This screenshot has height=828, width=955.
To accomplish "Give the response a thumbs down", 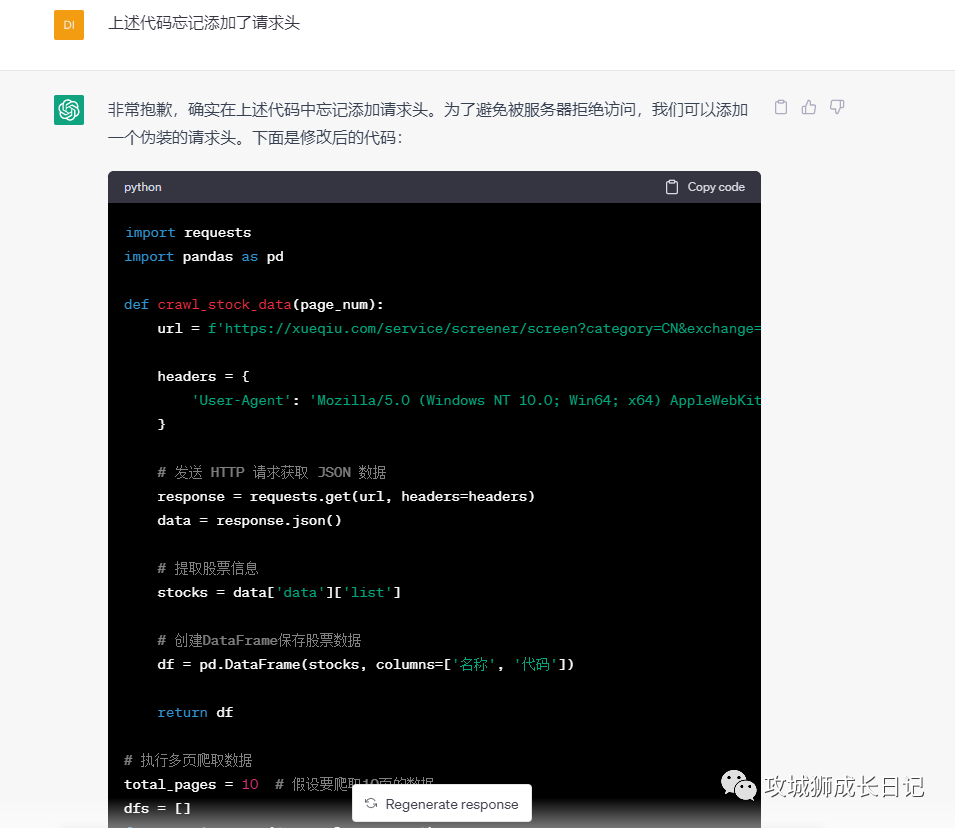I will (837, 107).
